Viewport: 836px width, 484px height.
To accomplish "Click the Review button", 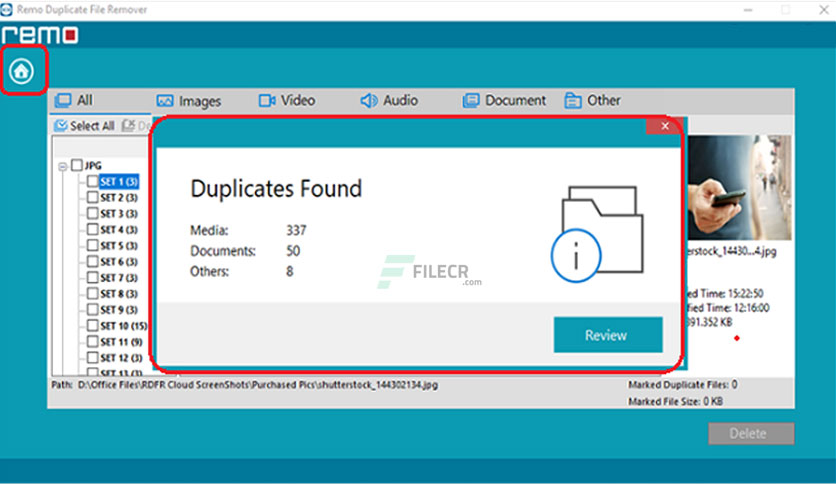I will coord(608,335).
